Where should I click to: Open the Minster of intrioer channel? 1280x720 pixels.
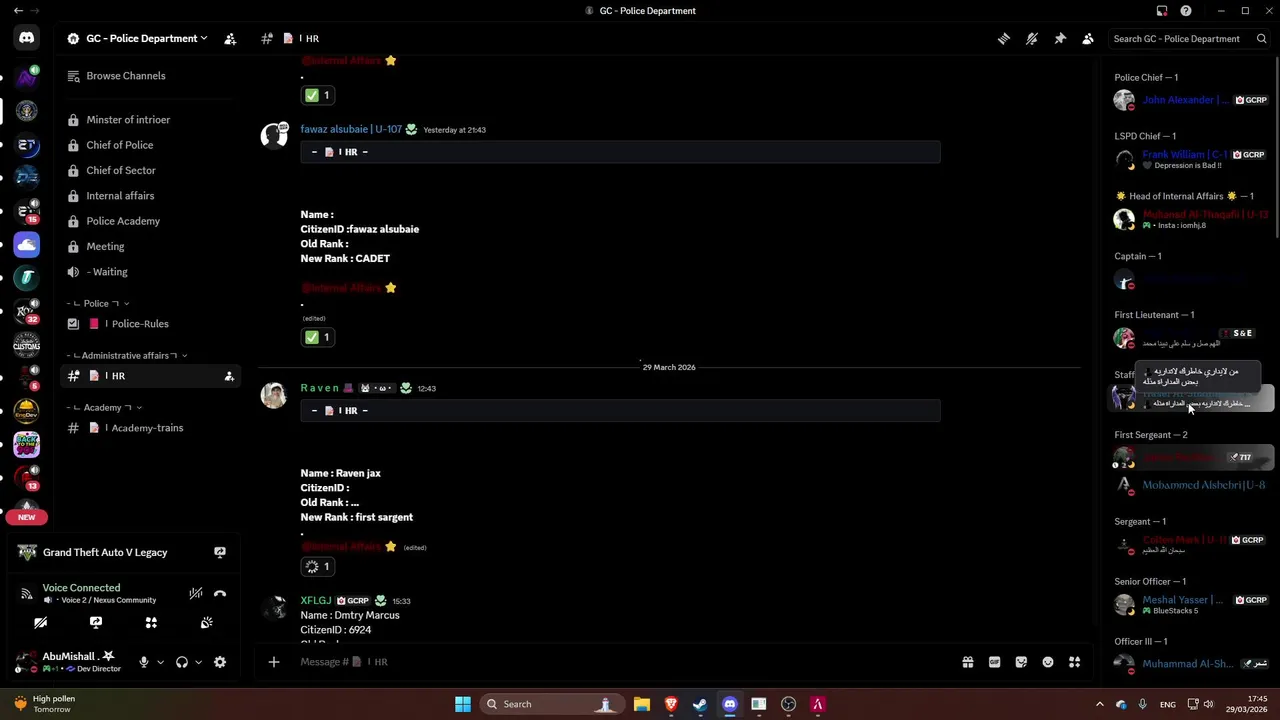[128, 120]
